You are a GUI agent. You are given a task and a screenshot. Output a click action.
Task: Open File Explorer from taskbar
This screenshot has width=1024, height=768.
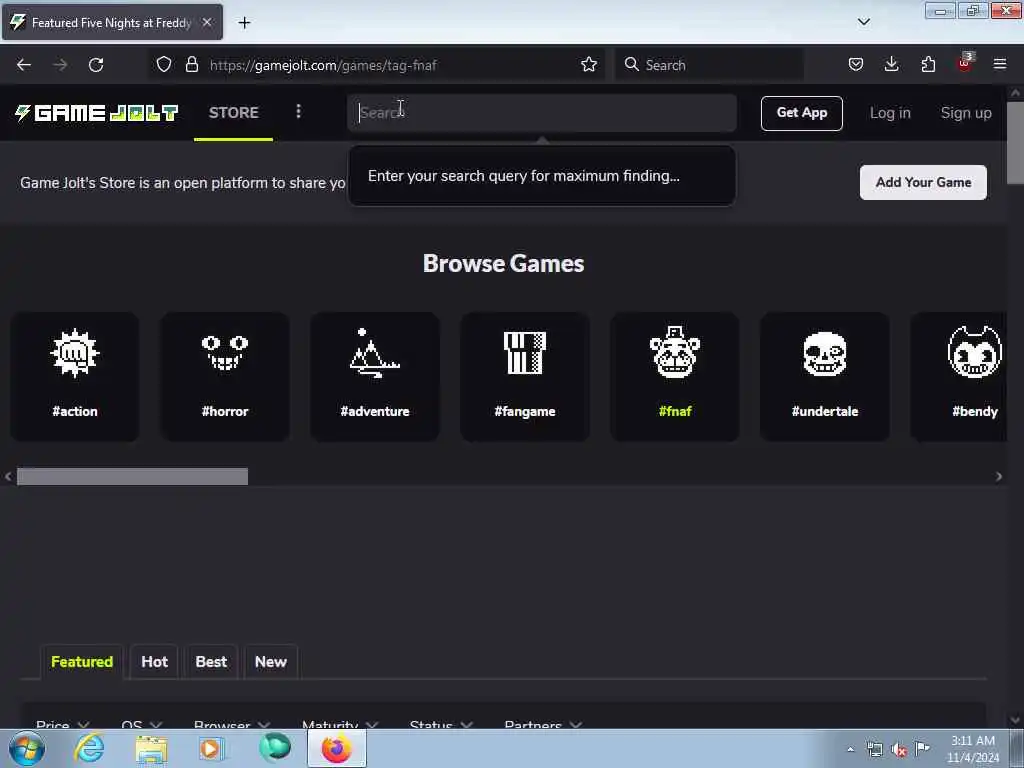coord(152,748)
